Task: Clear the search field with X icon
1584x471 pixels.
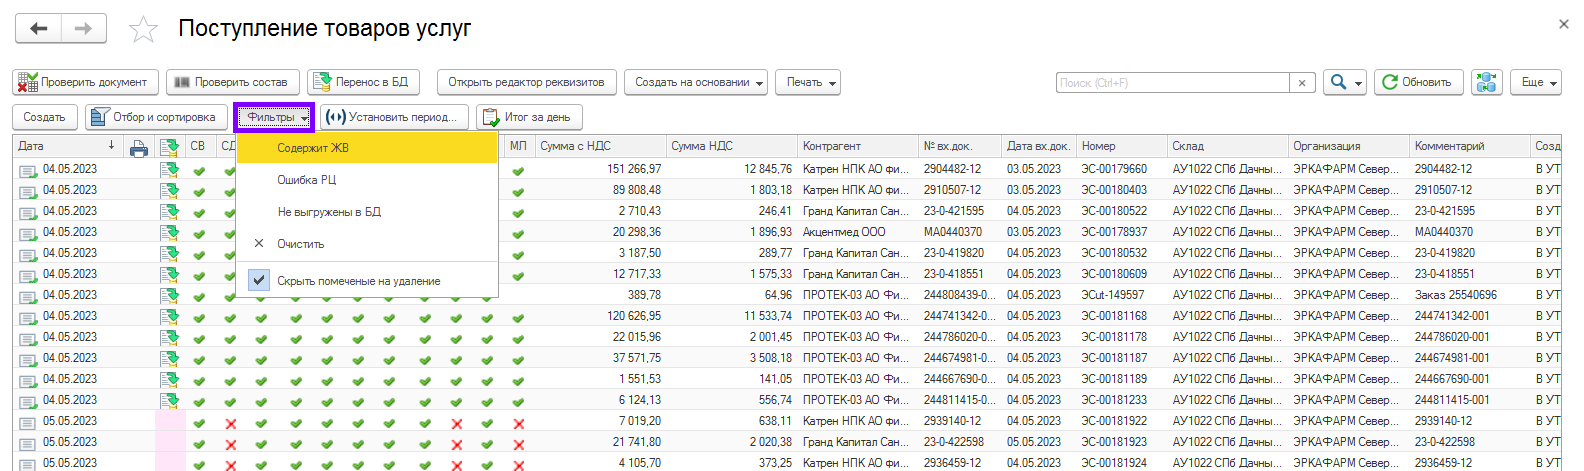Action: tap(1302, 83)
